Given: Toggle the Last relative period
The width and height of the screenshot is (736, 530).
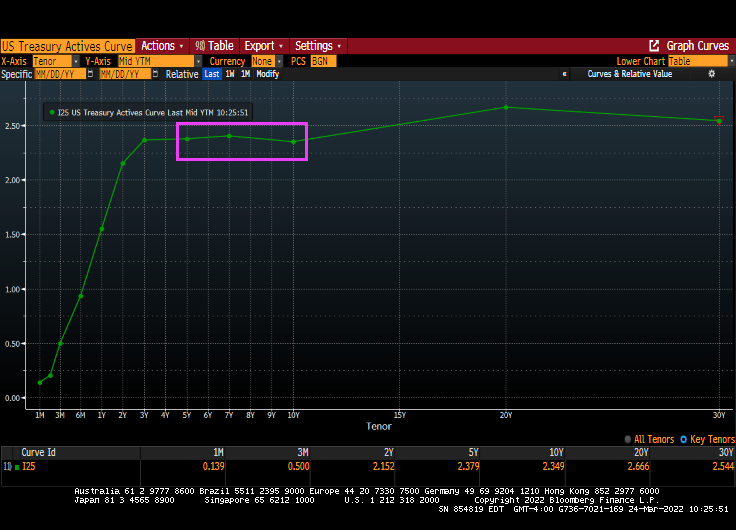Looking at the screenshot, I should point(212,74).
